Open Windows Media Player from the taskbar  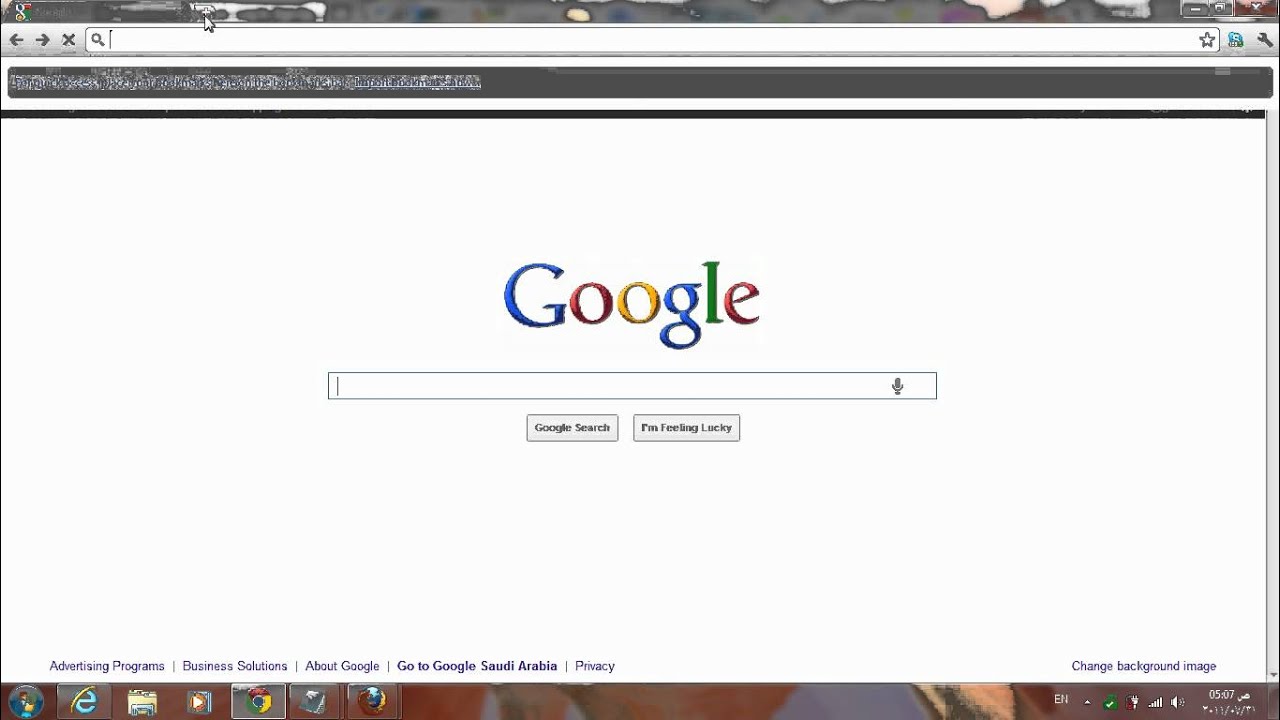(x=199, y=702)
